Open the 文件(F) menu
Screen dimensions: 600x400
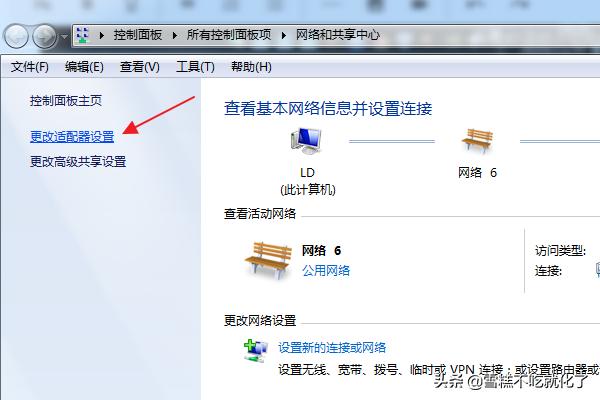click(30, 67)
